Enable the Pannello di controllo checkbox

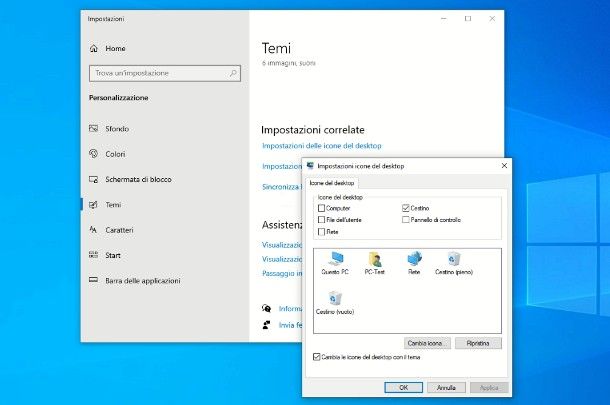pos(406,220)
